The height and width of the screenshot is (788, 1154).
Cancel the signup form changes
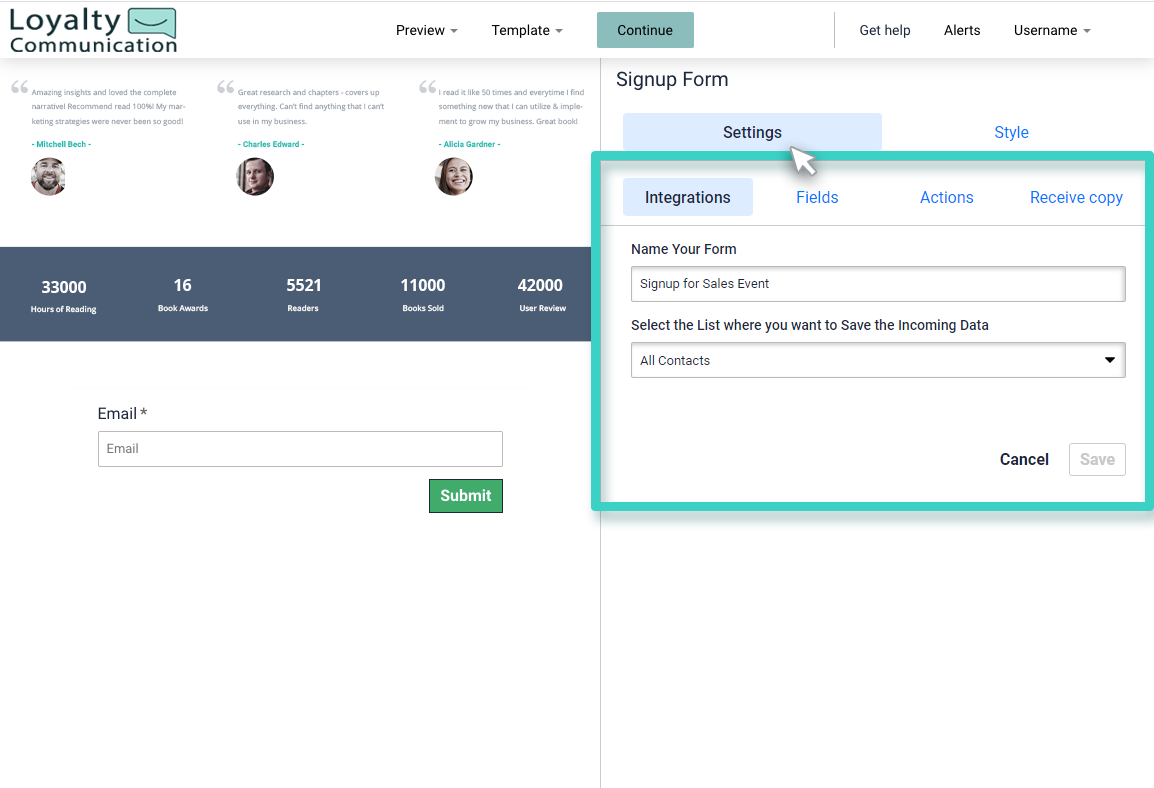pyautogui.click(x=1024, y=459)
